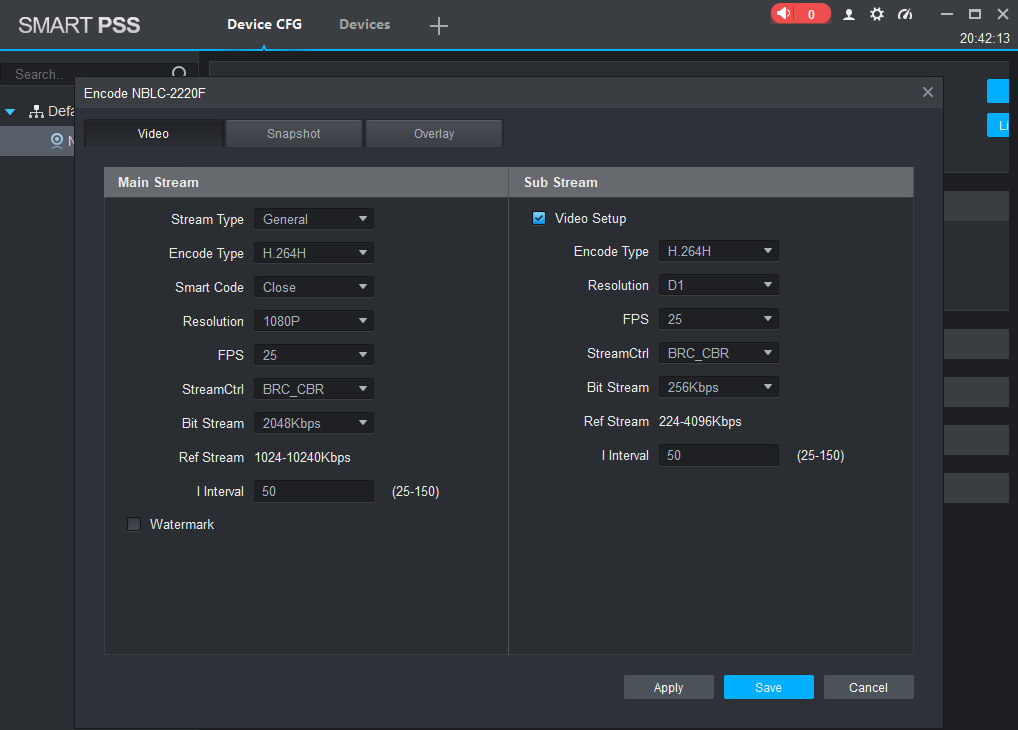Image resolution: width=1018 pixels, height=730 pixels.
Task: Click the search magnifier icon
Action: point(179,73)
